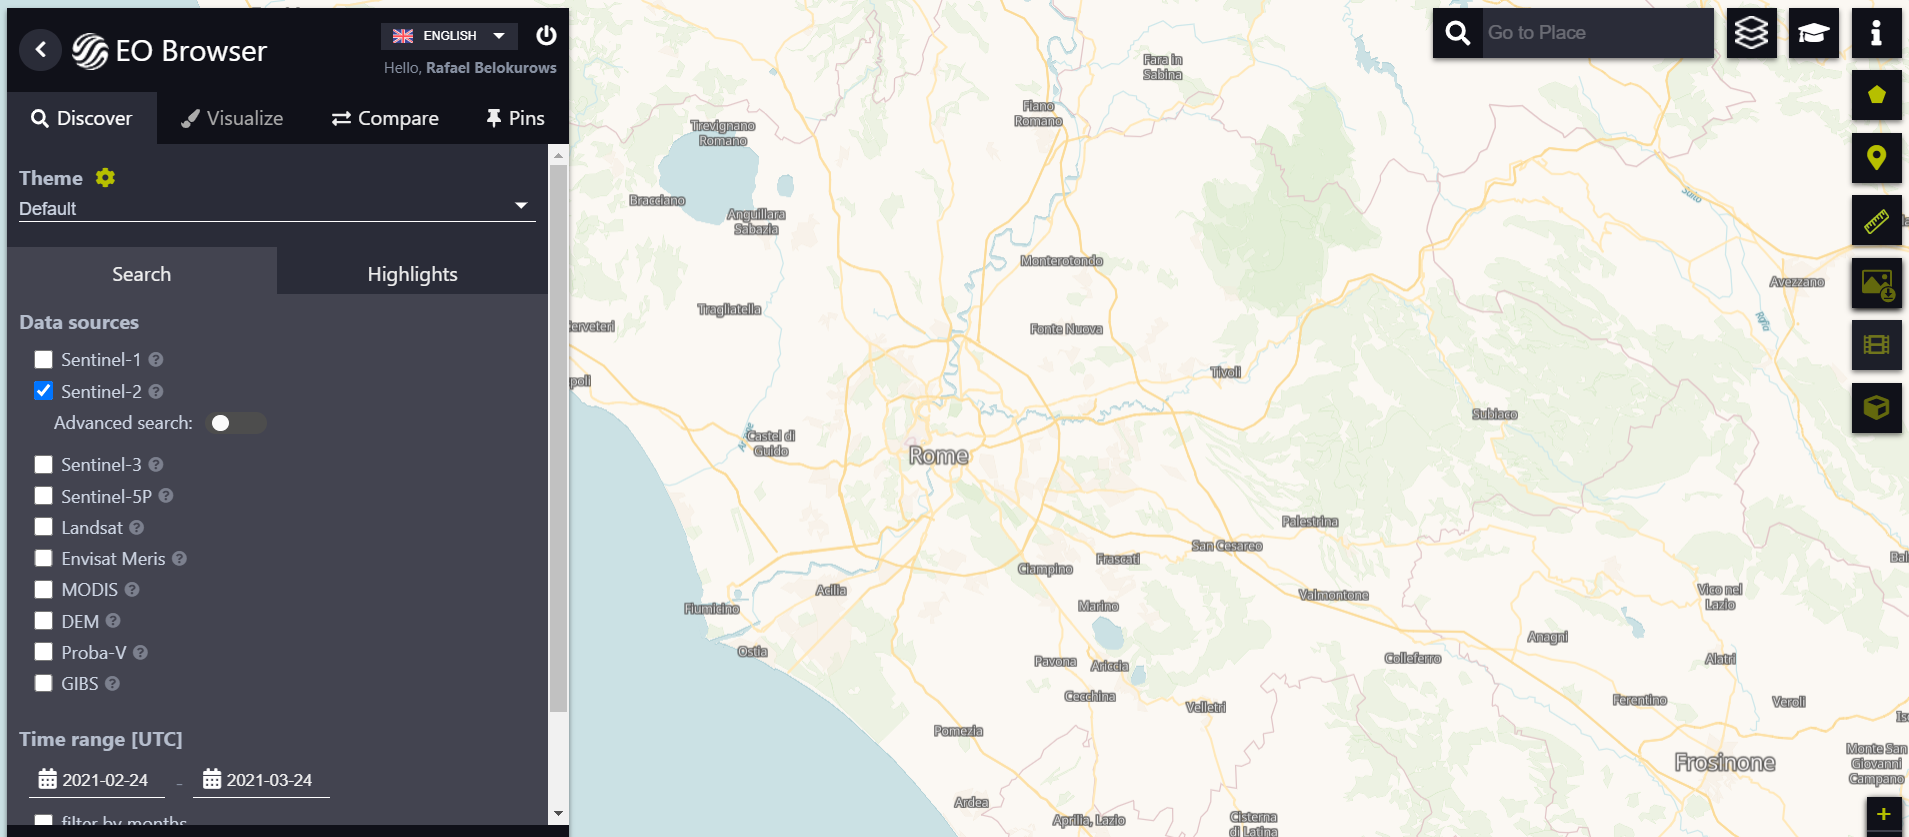Enable the Sentinel-1 data source
Viewport: 1909px width, 837px height.
[43, 359]
